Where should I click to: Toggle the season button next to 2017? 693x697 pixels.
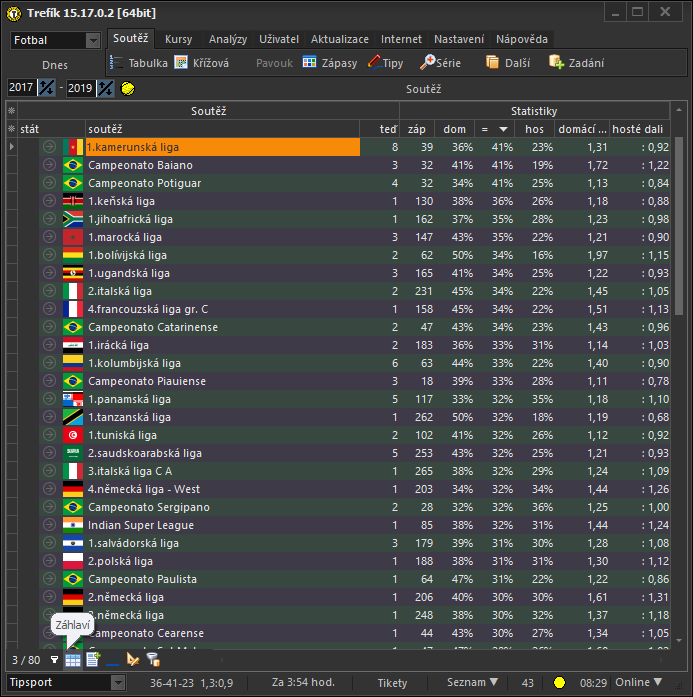pos(46,88)
